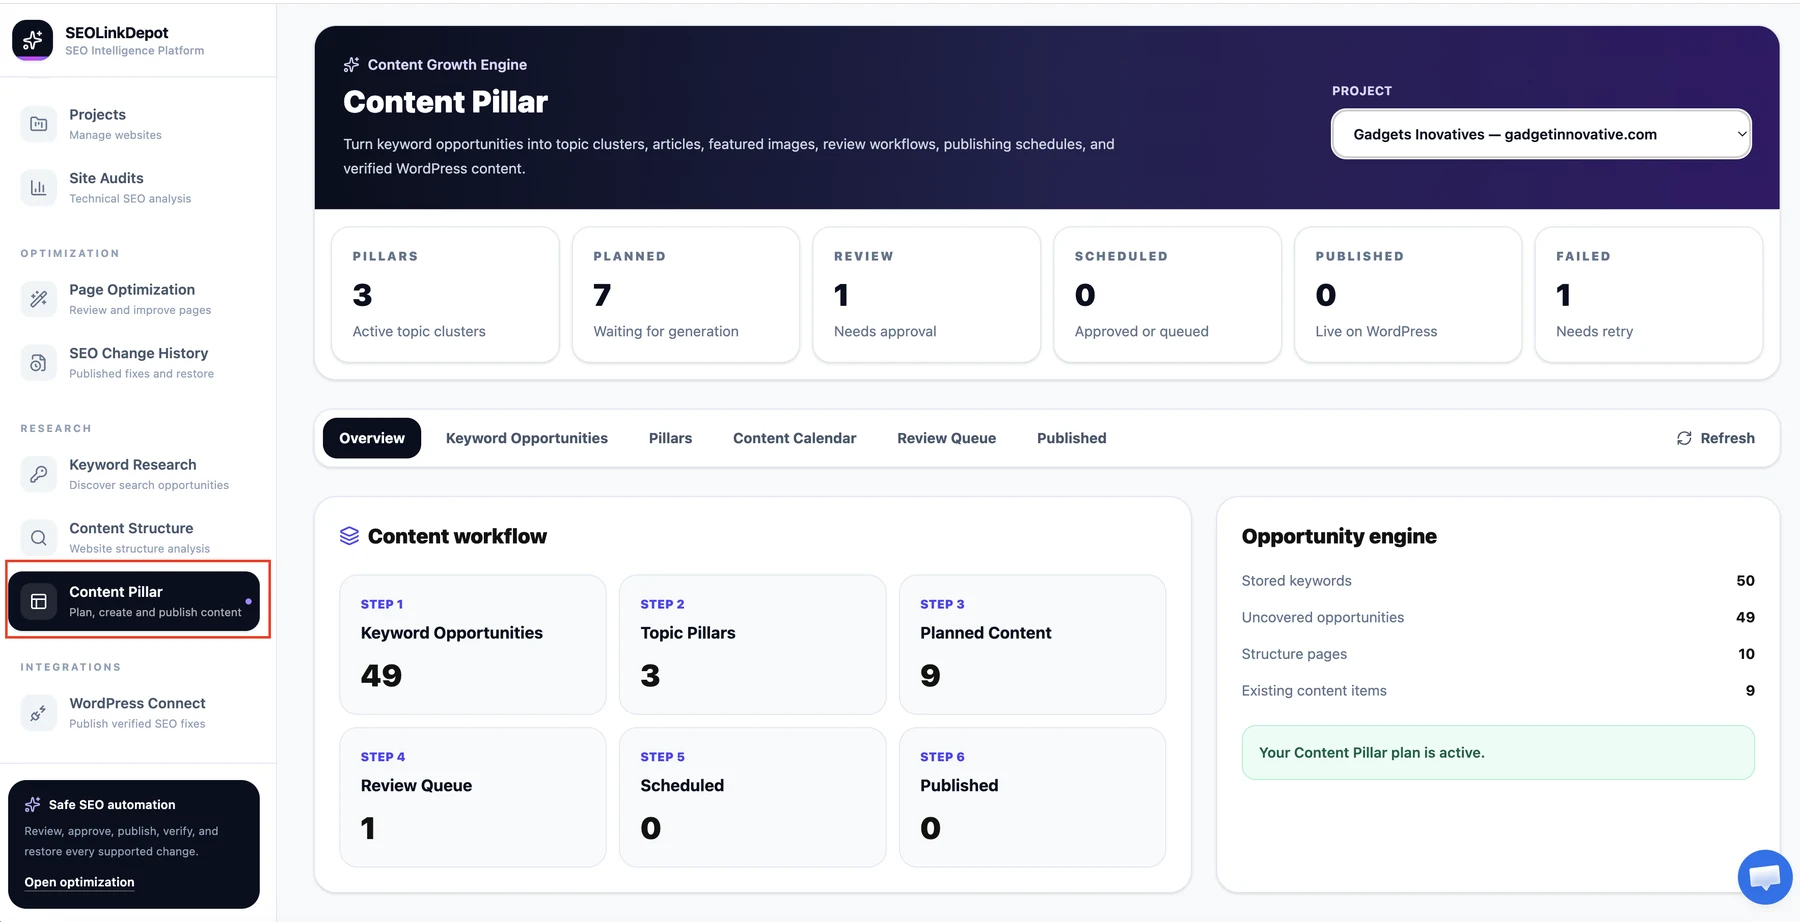Screen dimensions: 1800x922
Task: Click the Content workflow layers icon
Action: [349, 536]
